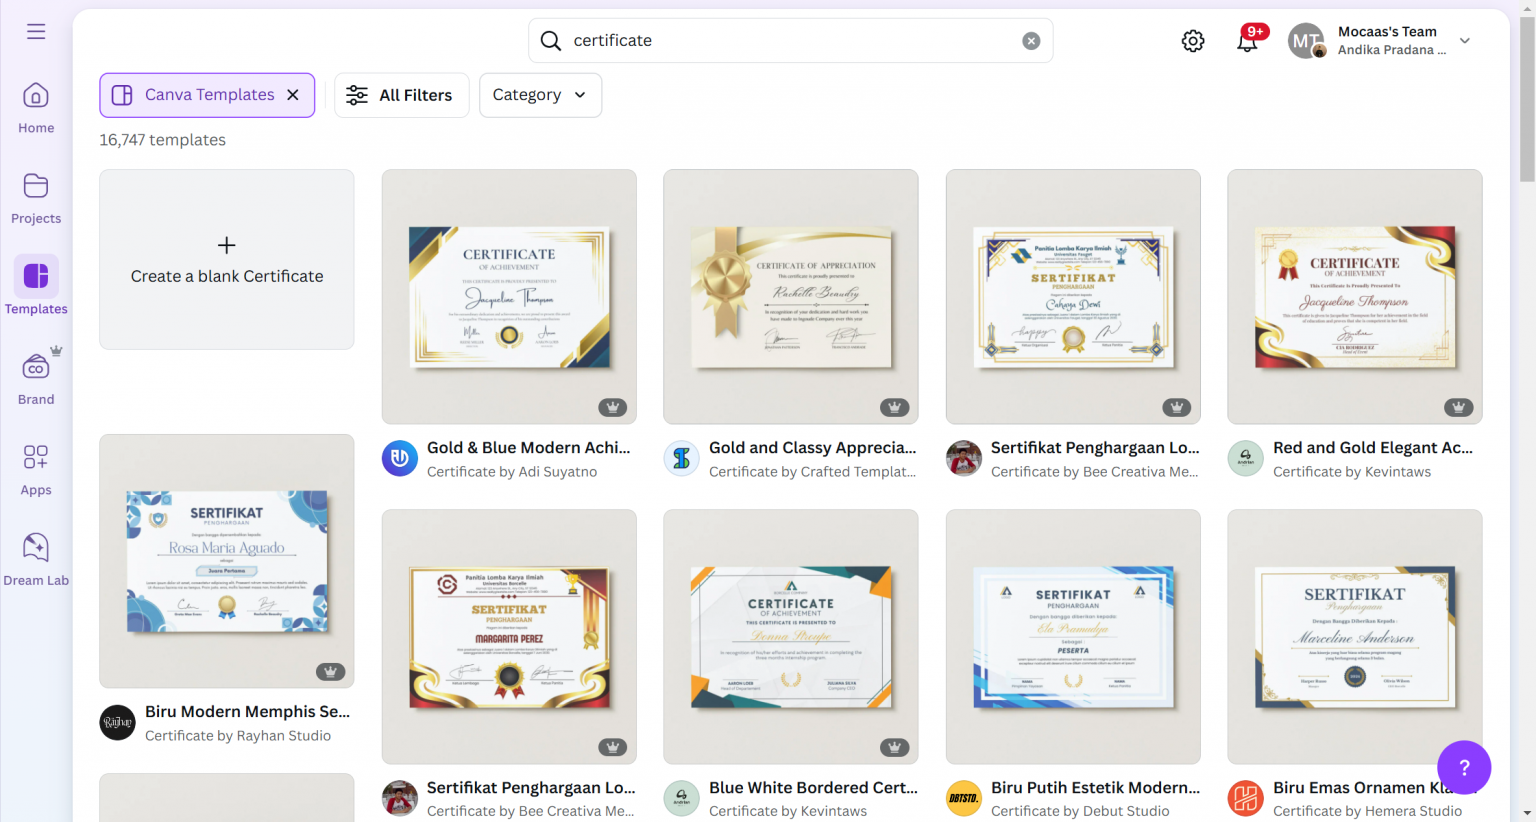Click the Certificate by Adi Suyatno text
Screen dimensions: 1536x822
[512, 472]
